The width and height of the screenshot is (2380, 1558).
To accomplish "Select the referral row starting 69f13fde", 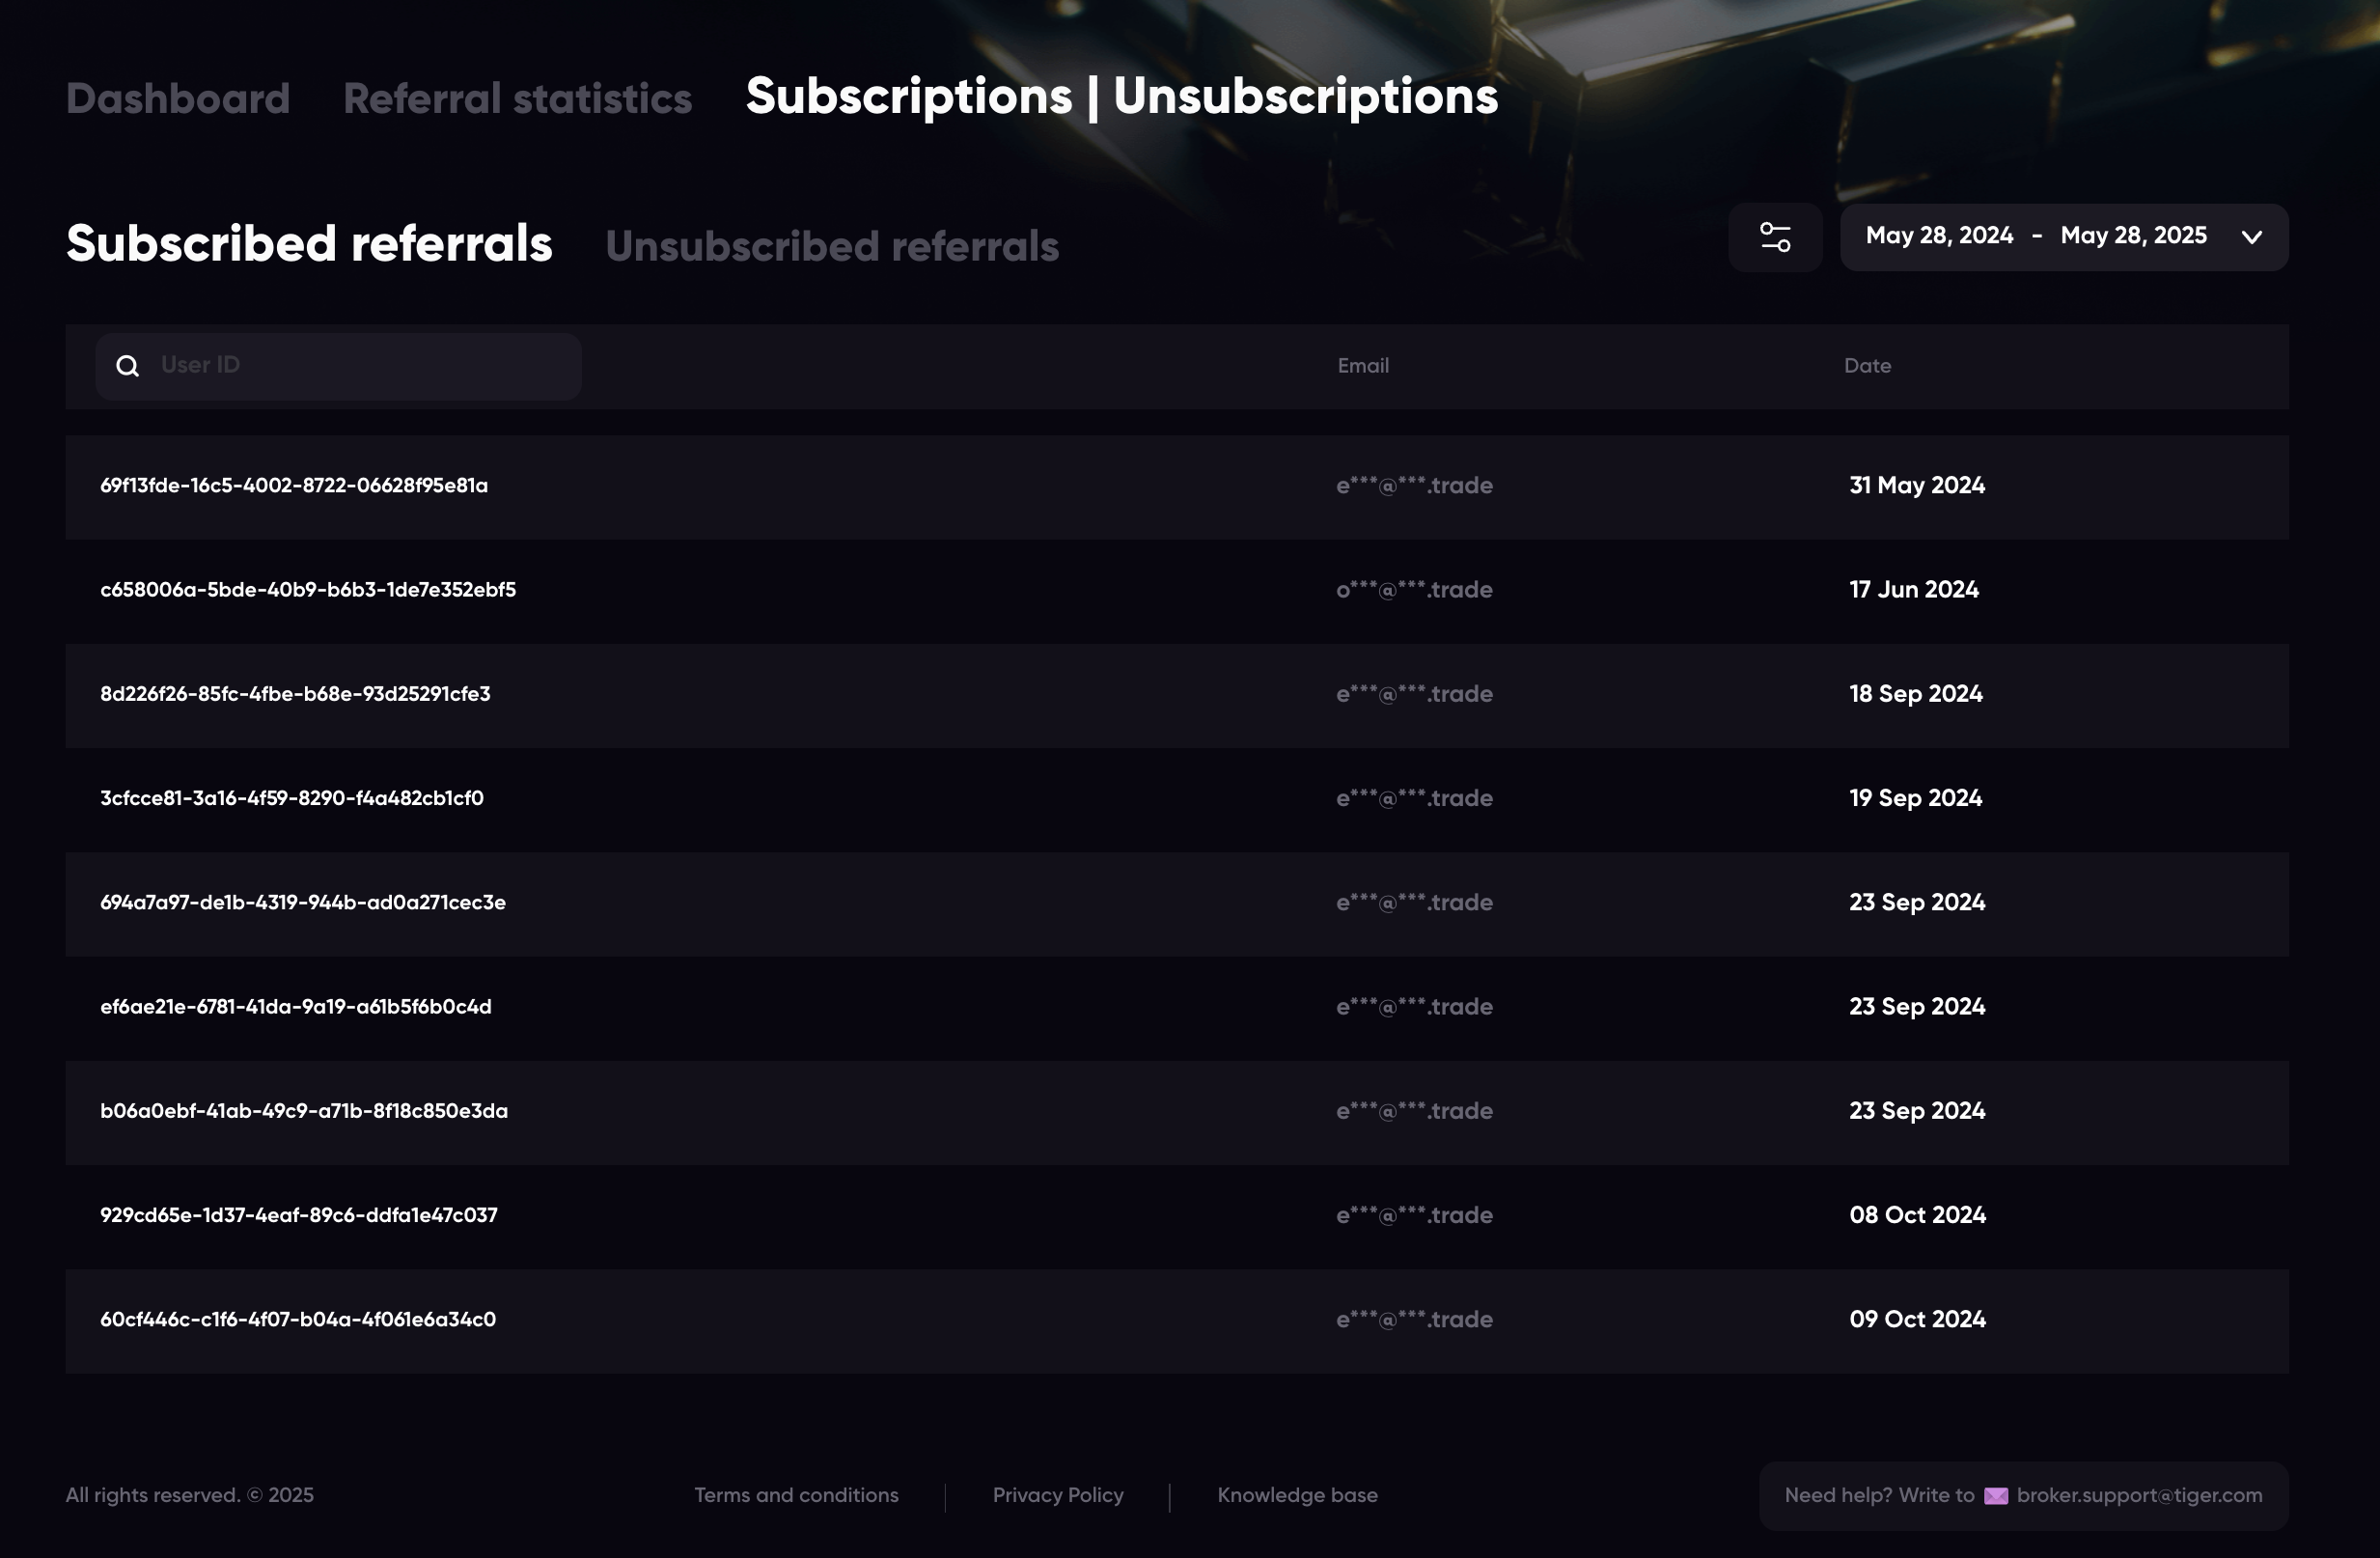I will [294, 486].
